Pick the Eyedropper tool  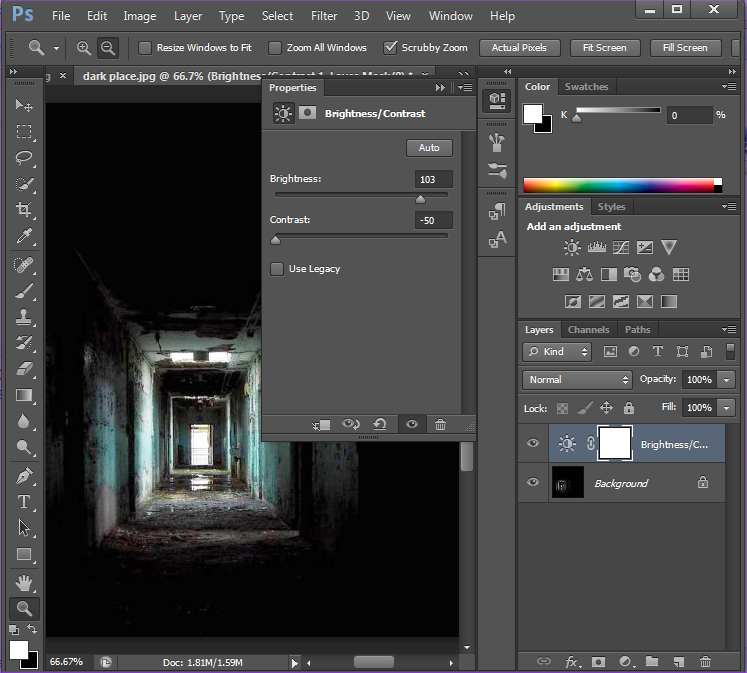click(24, 236)
